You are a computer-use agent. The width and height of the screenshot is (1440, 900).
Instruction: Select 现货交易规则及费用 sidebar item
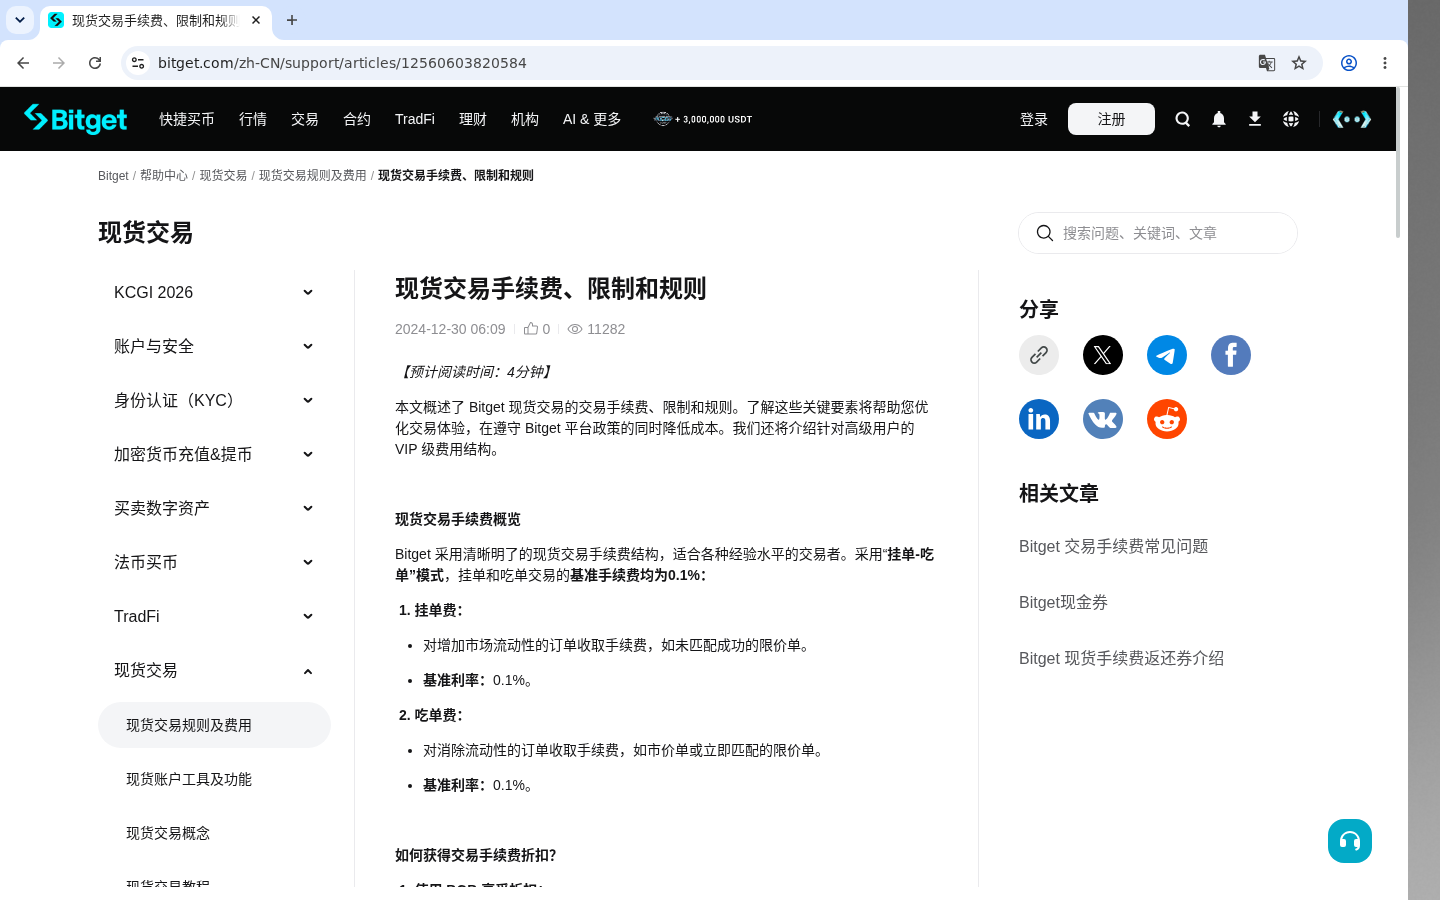point(214,725)
